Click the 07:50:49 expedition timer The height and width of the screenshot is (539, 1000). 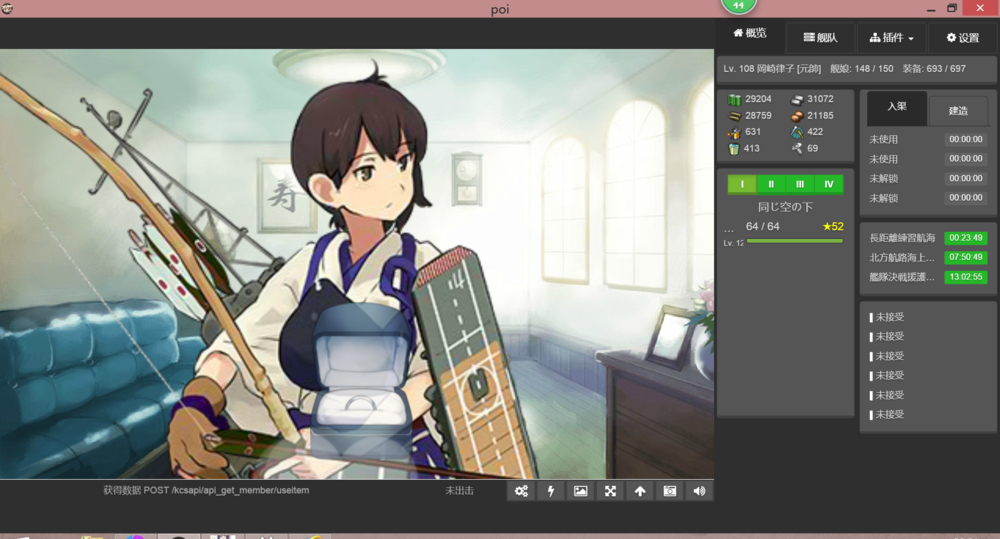(966, 257)
